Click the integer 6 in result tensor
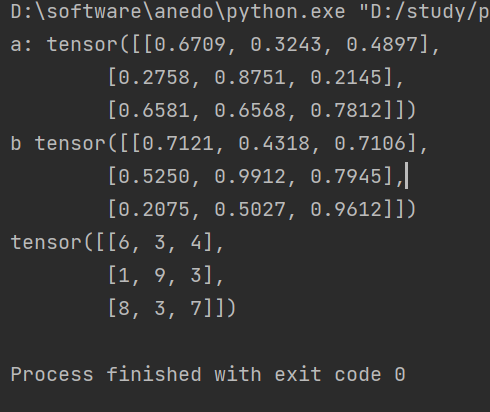This screenshot has width=490, height=412. 124,242
